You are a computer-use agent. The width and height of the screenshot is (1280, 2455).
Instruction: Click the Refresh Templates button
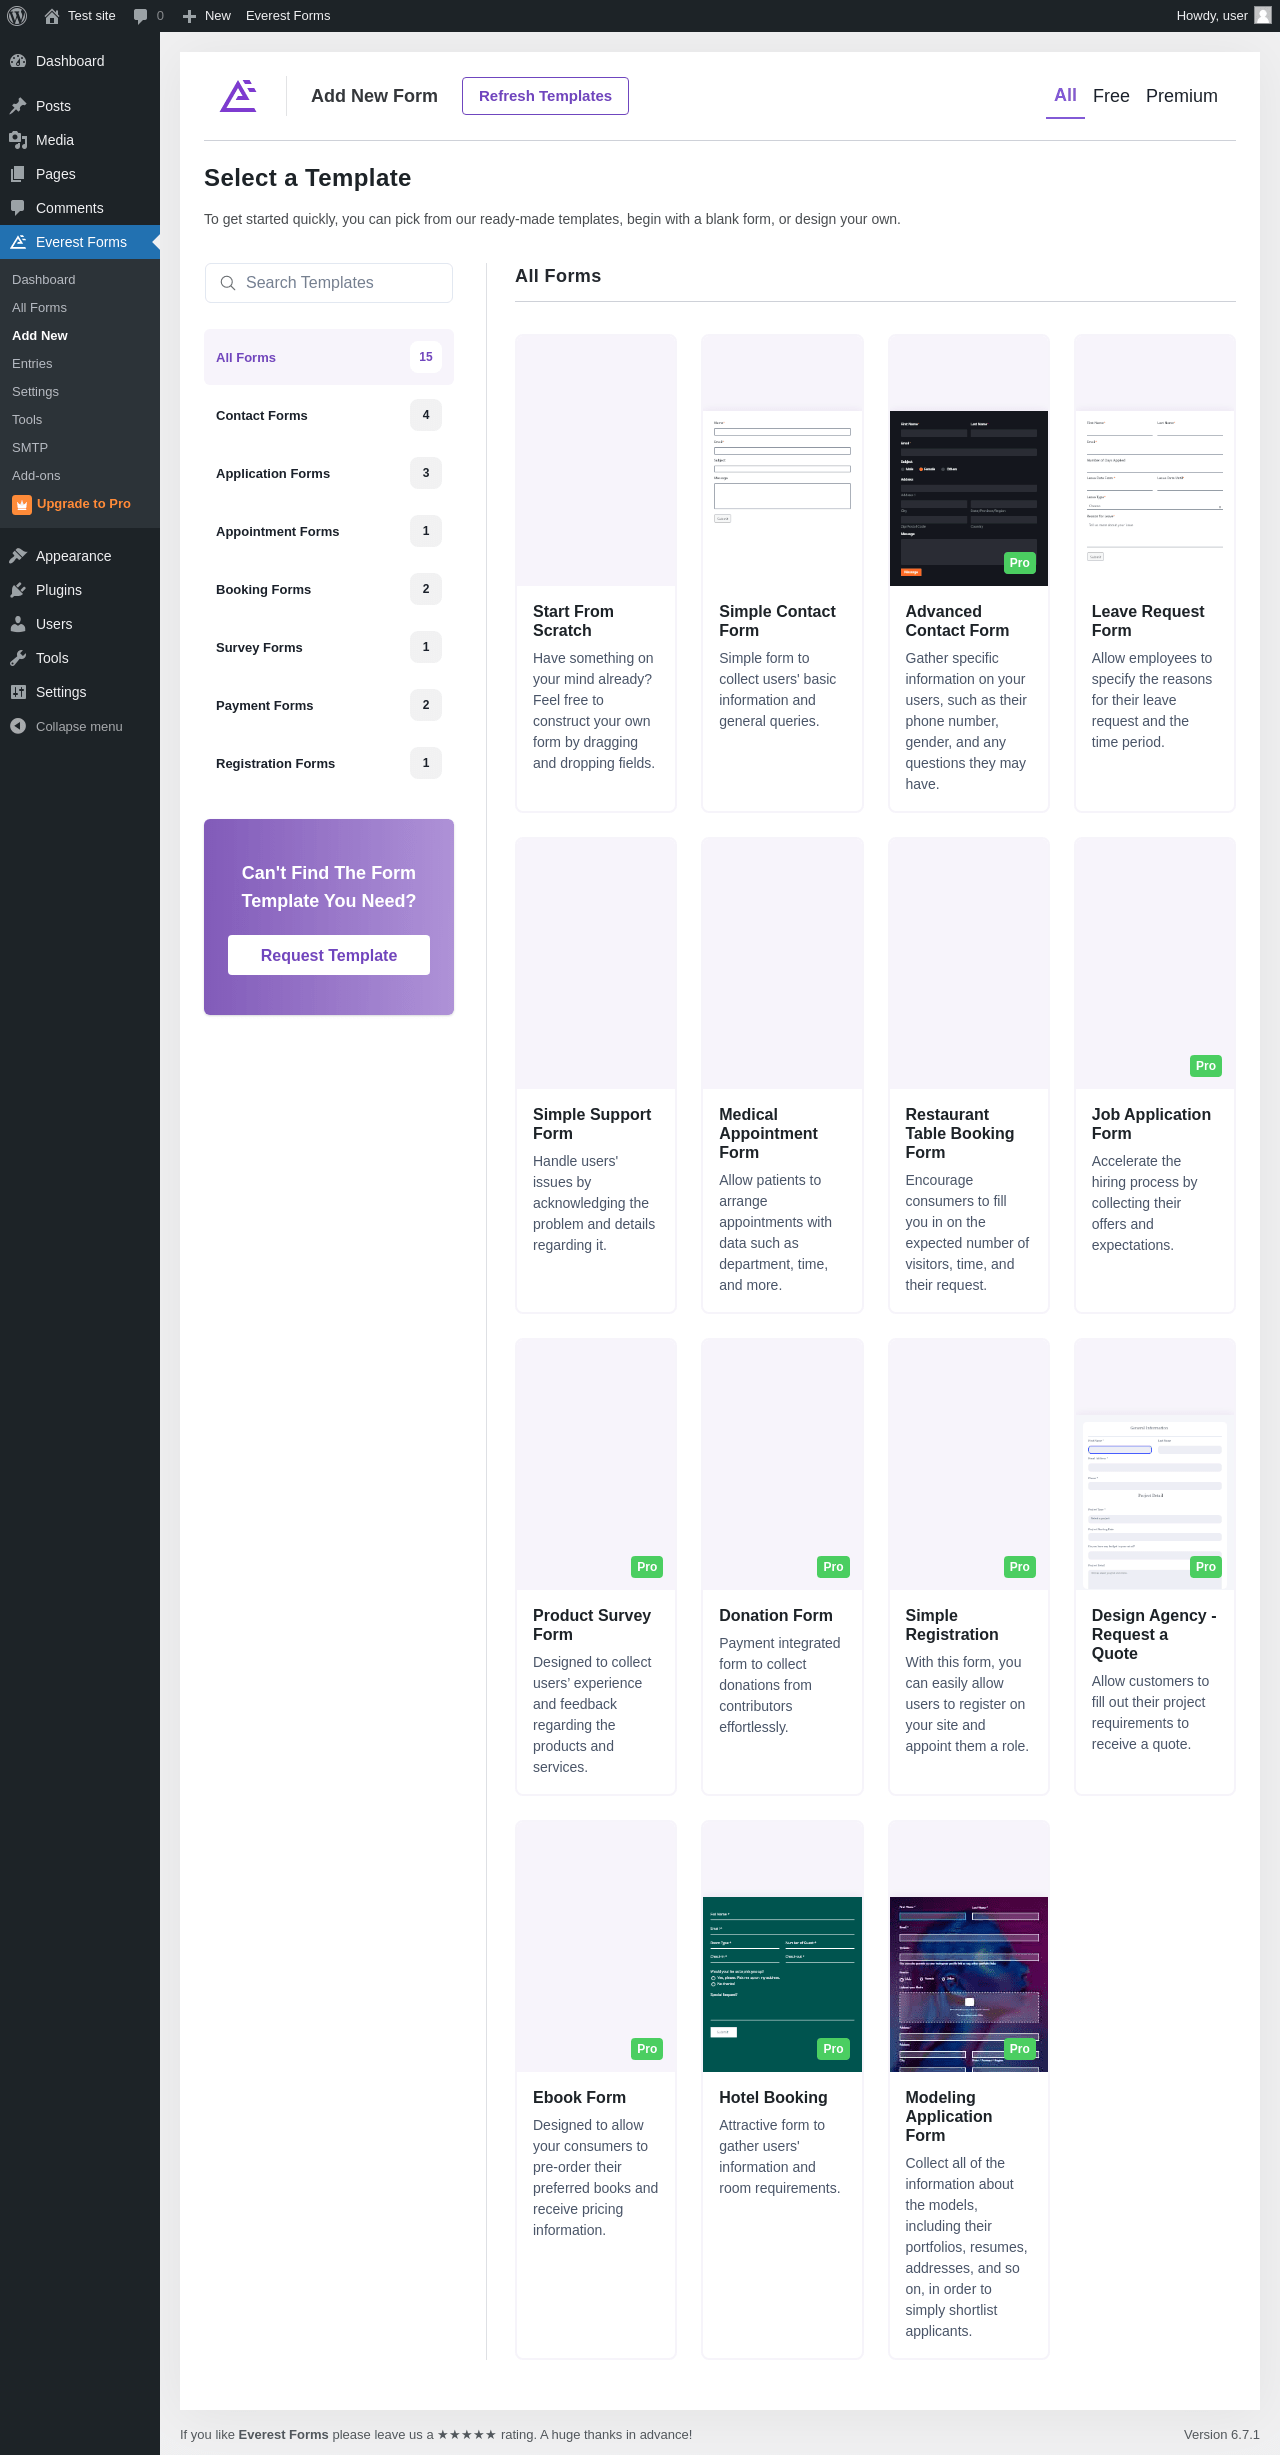coord(545,96)
